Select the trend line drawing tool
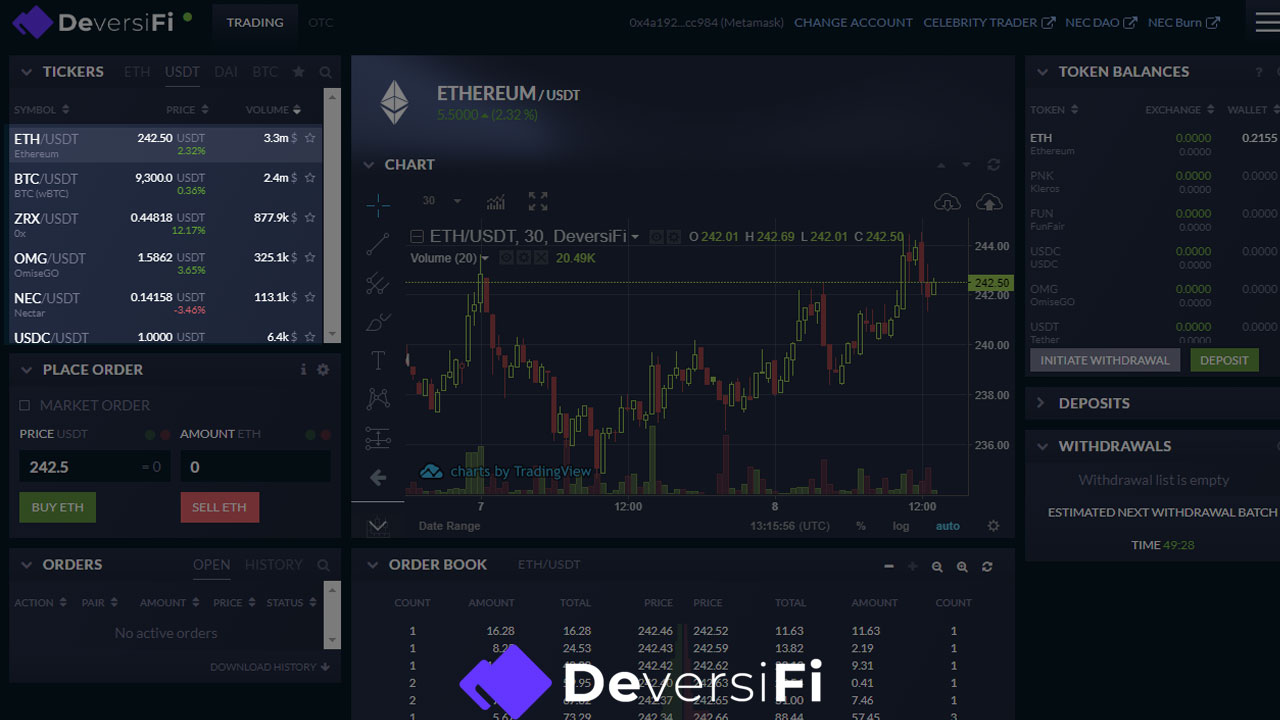Screen dimensions: 1280x720 (x=378, y=244)
